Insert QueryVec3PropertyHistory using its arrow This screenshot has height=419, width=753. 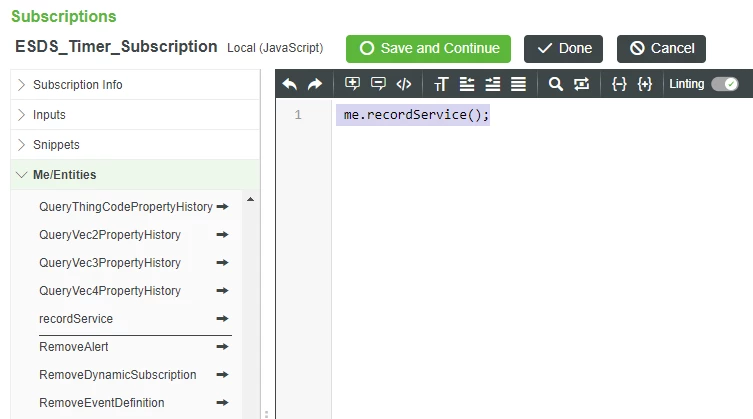click(x=222, y=262)
